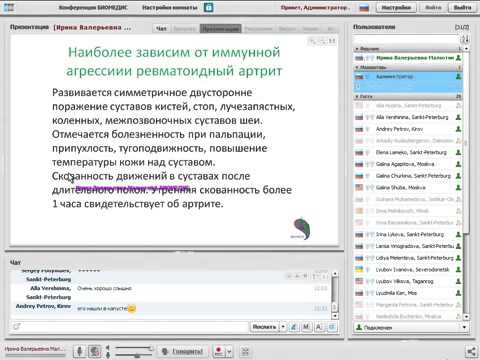Open the dropdown arrow next to the record button
The width and height of the screenshot is (480, 360).
click(x=229, y=351)
